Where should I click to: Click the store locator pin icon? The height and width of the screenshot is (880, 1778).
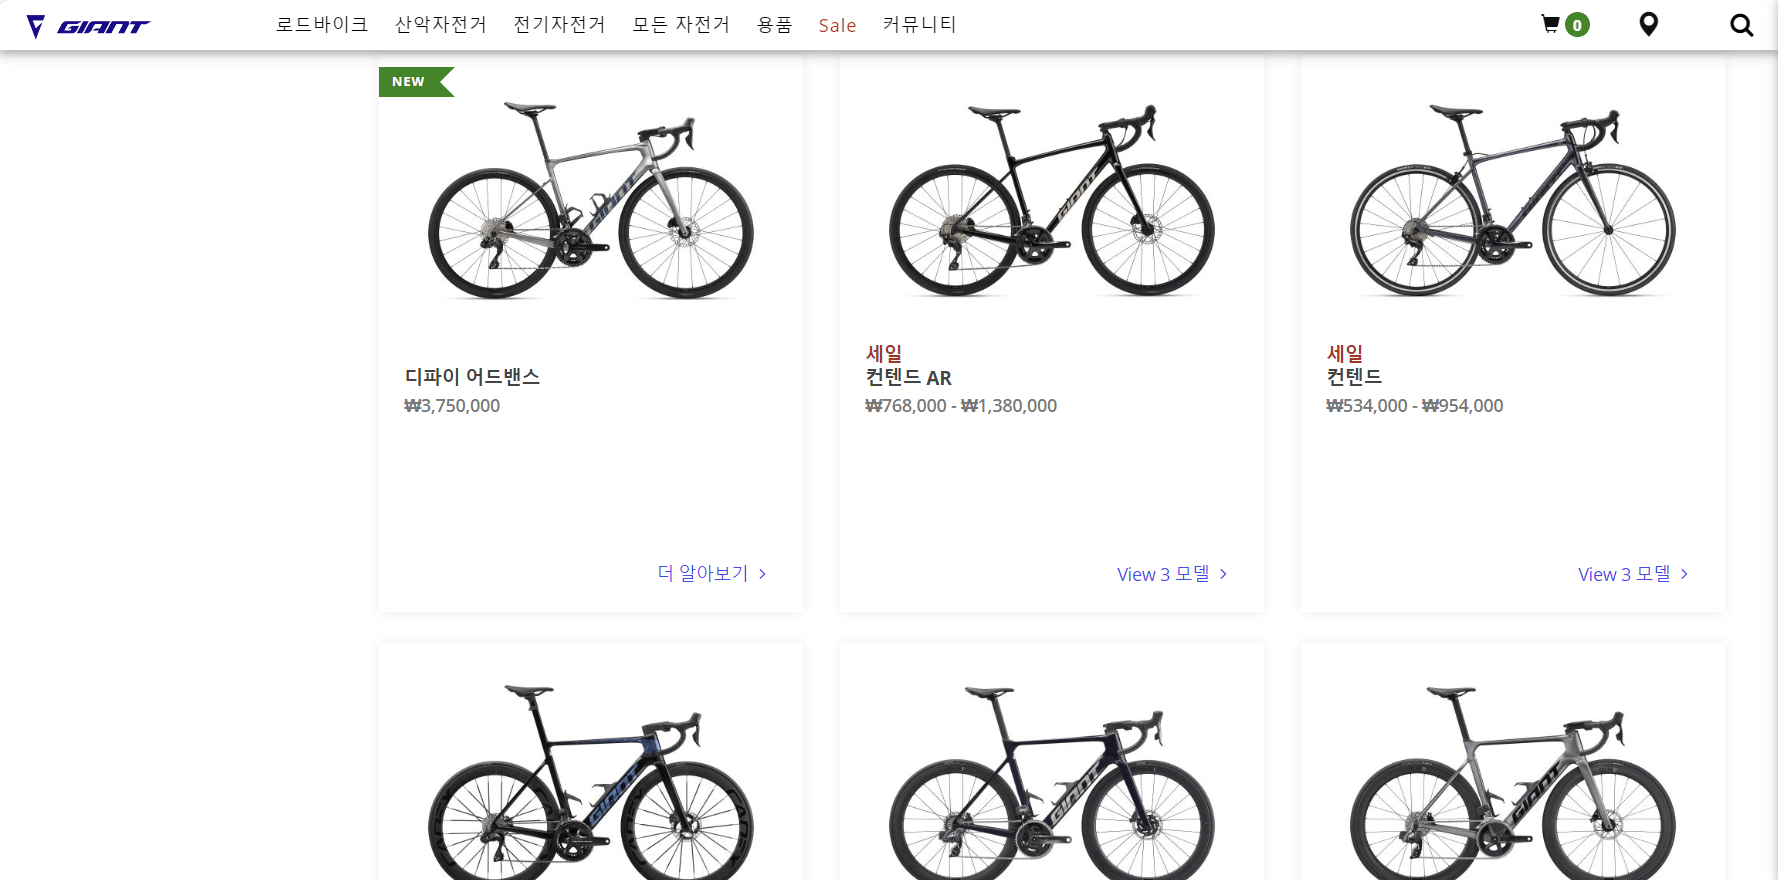coord(1648,24)
